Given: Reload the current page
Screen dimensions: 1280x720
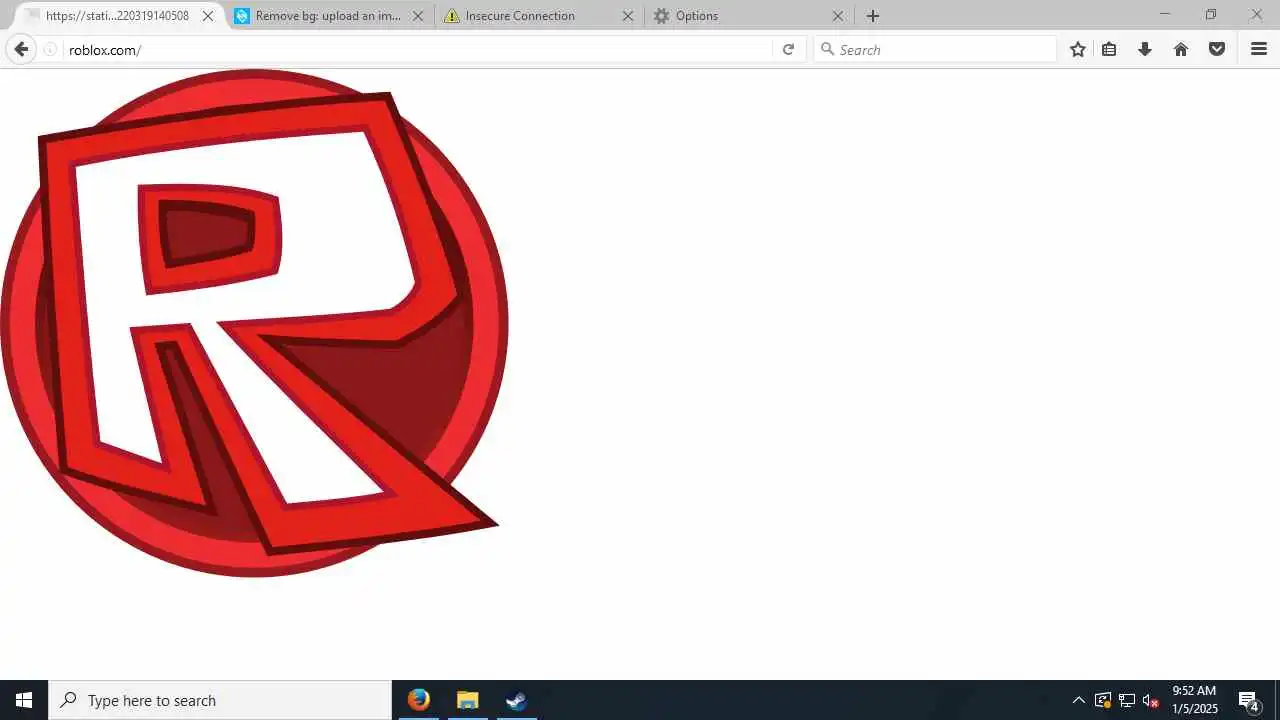Looking at the screenshot, I should pos(788,49).
